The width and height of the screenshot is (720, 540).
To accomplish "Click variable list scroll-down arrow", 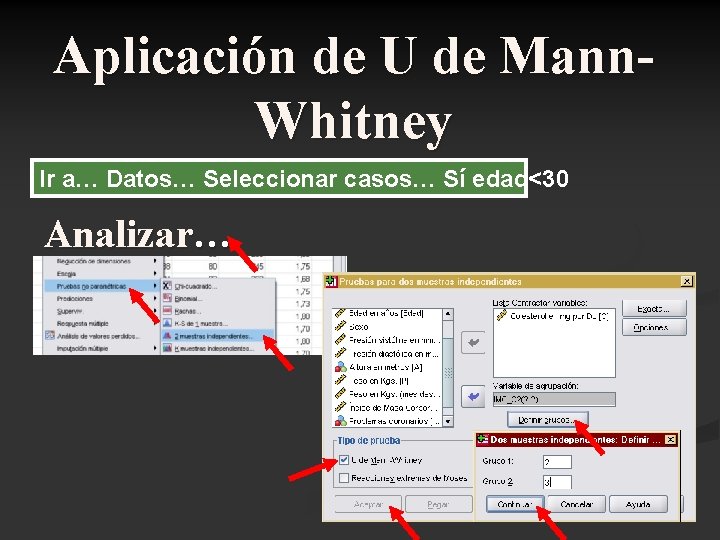I will (x=448, y=421).
